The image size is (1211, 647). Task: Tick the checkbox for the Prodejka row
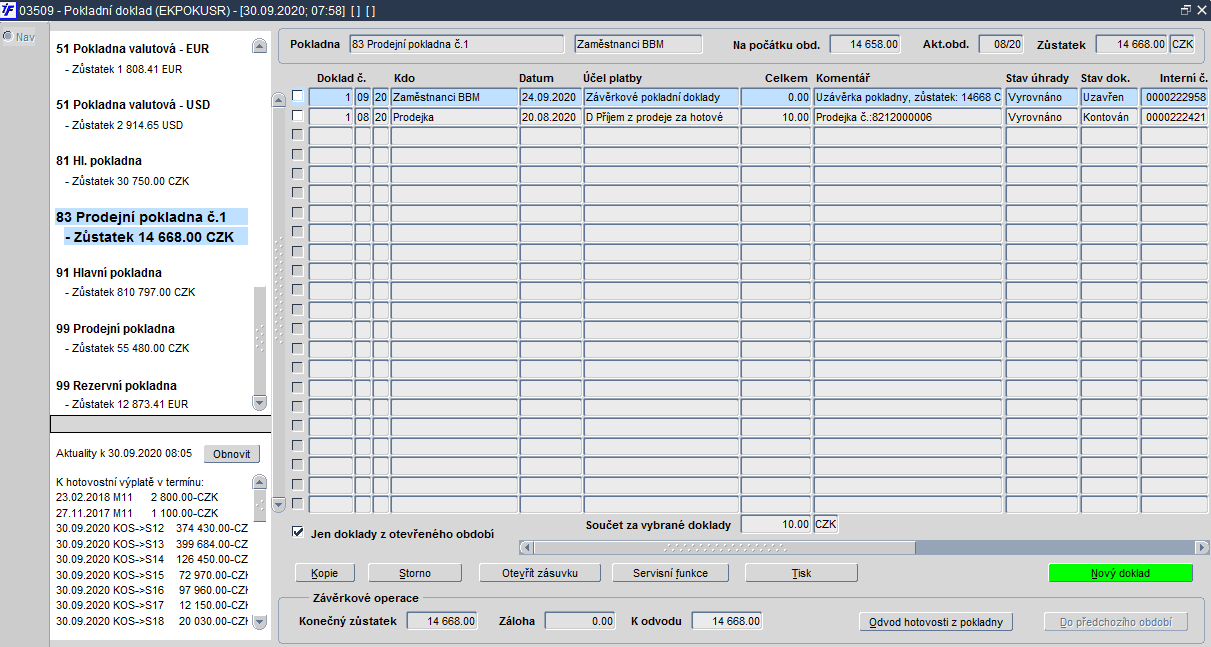point(297,116)
